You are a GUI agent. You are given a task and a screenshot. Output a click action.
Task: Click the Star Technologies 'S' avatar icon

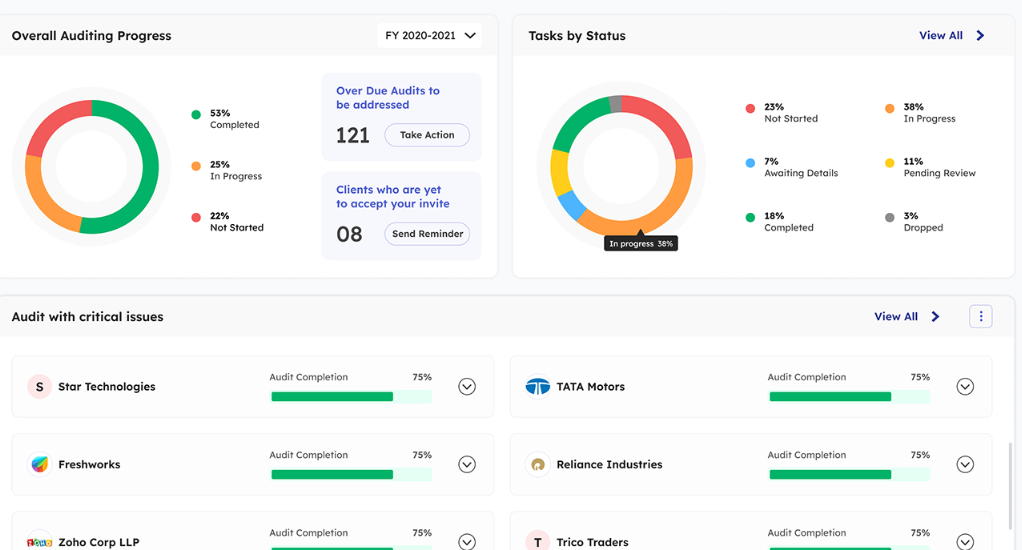click(39, 387)
